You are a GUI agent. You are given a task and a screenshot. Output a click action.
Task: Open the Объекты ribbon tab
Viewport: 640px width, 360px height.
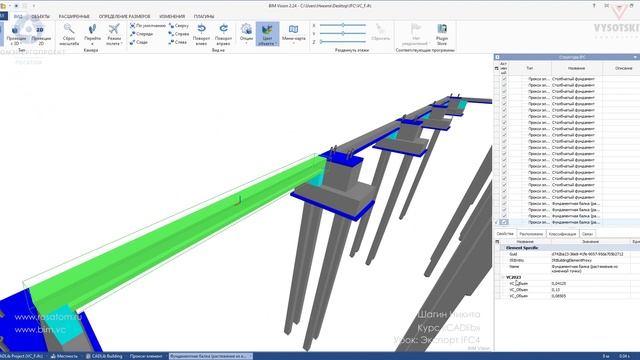(40, 16)
